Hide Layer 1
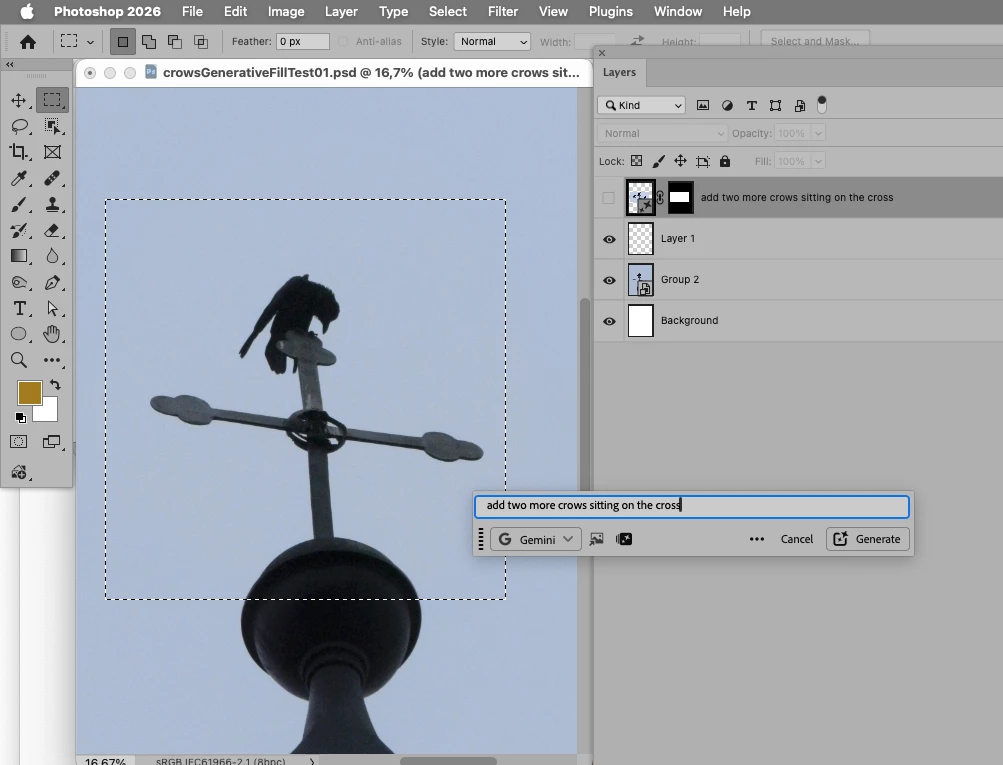Viewport: 1003px width, 765px height. (609, 239)
